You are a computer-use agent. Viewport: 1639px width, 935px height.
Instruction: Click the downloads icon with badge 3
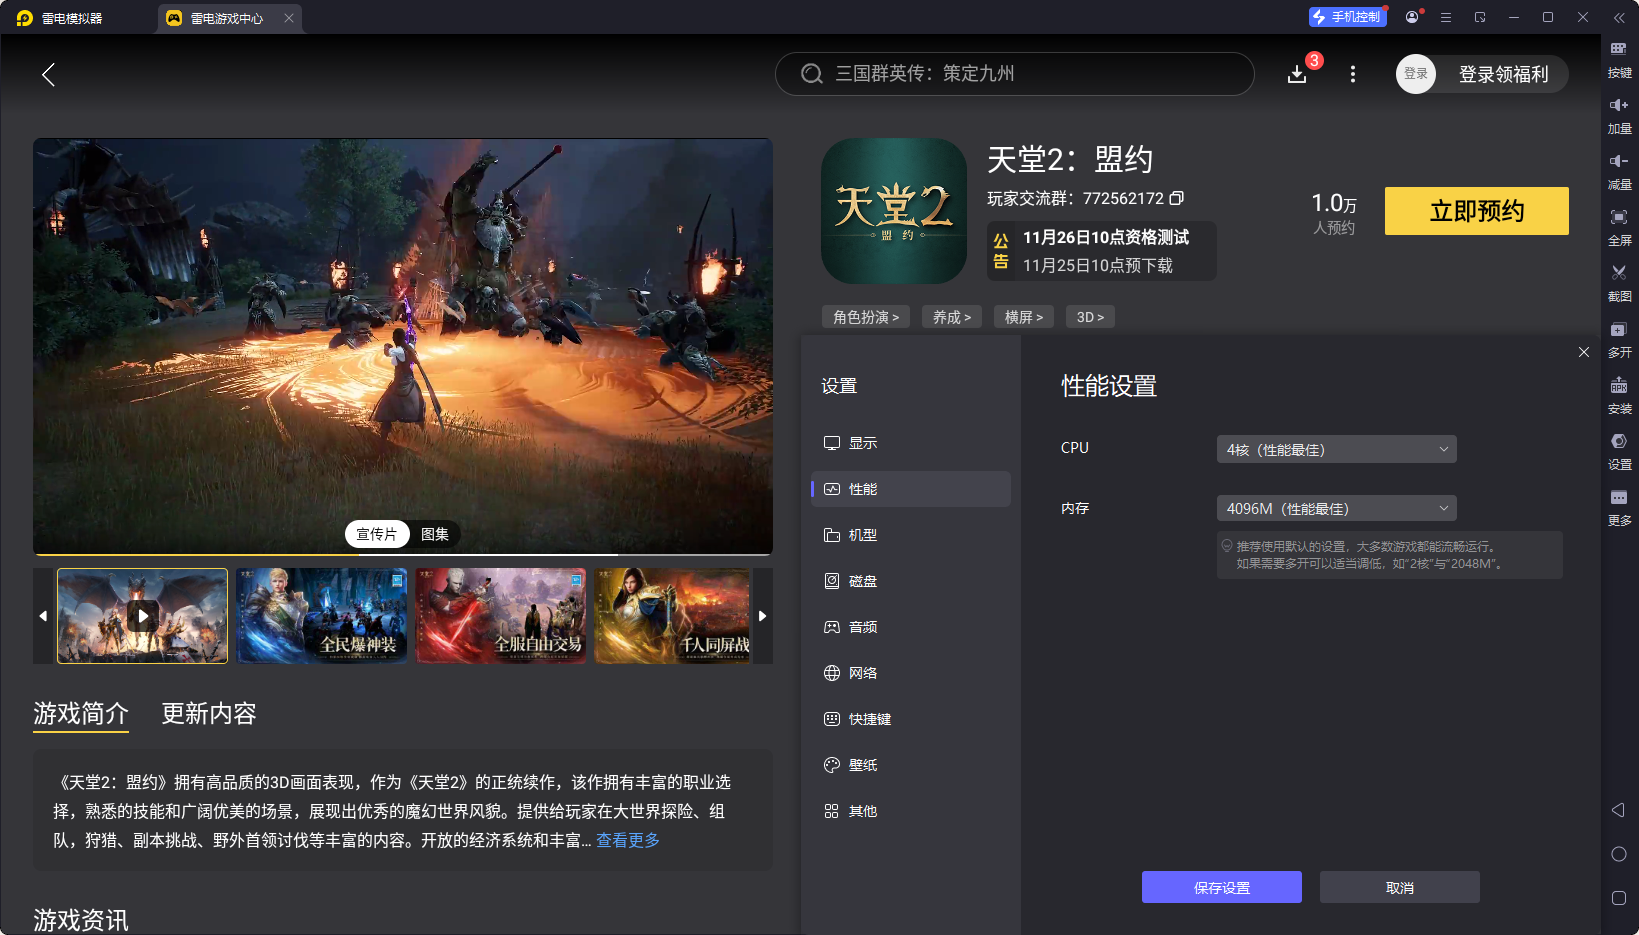coord(1297,74)
